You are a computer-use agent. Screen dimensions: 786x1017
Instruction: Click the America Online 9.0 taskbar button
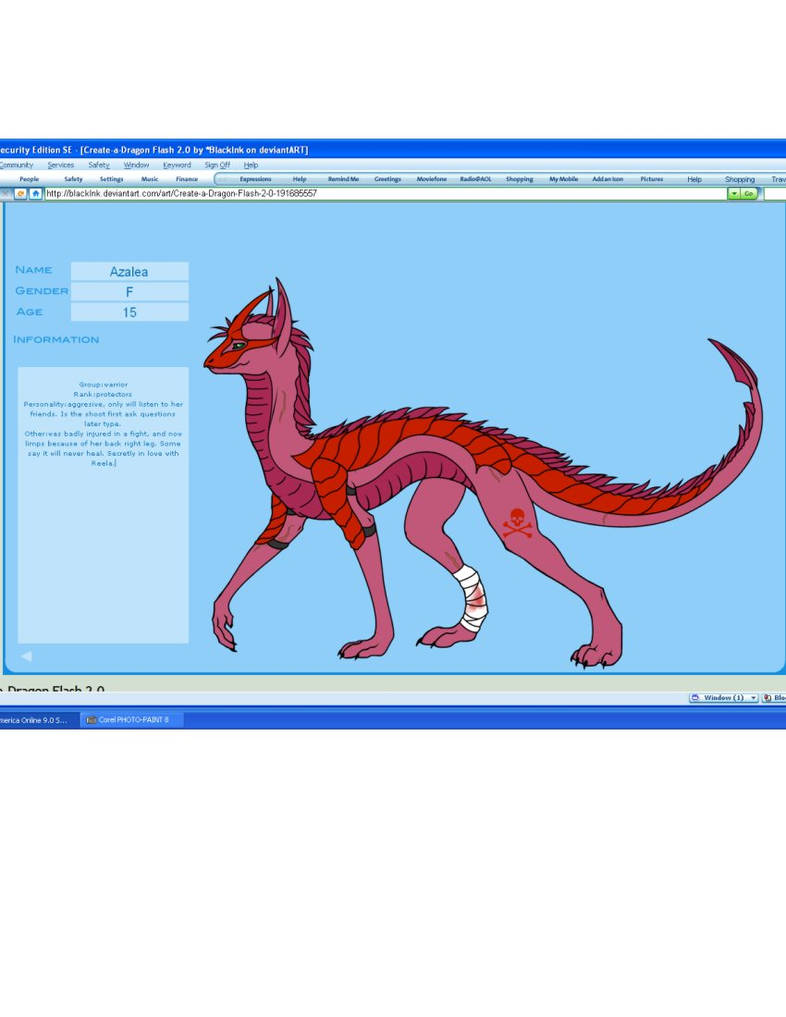(x=38, y=720)
